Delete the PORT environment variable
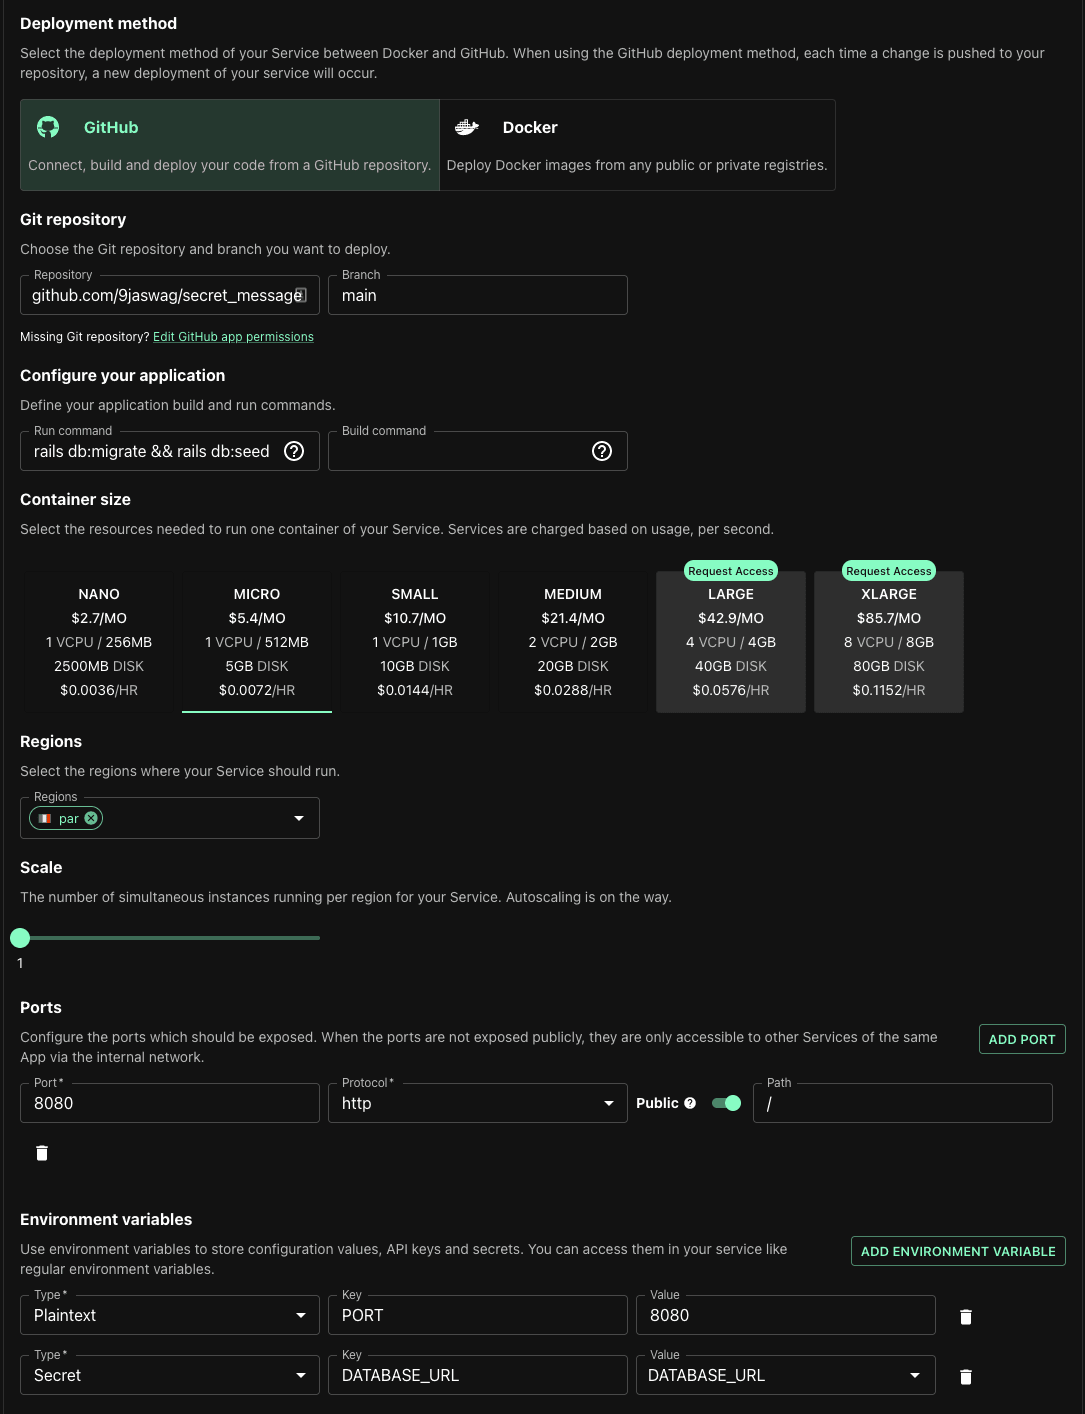 click(966, 1317)
